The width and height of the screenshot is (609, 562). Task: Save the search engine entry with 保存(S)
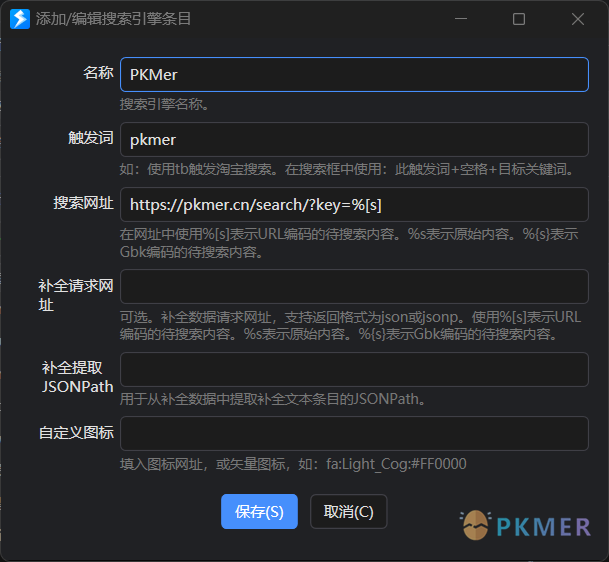click(x=259, y=512)
